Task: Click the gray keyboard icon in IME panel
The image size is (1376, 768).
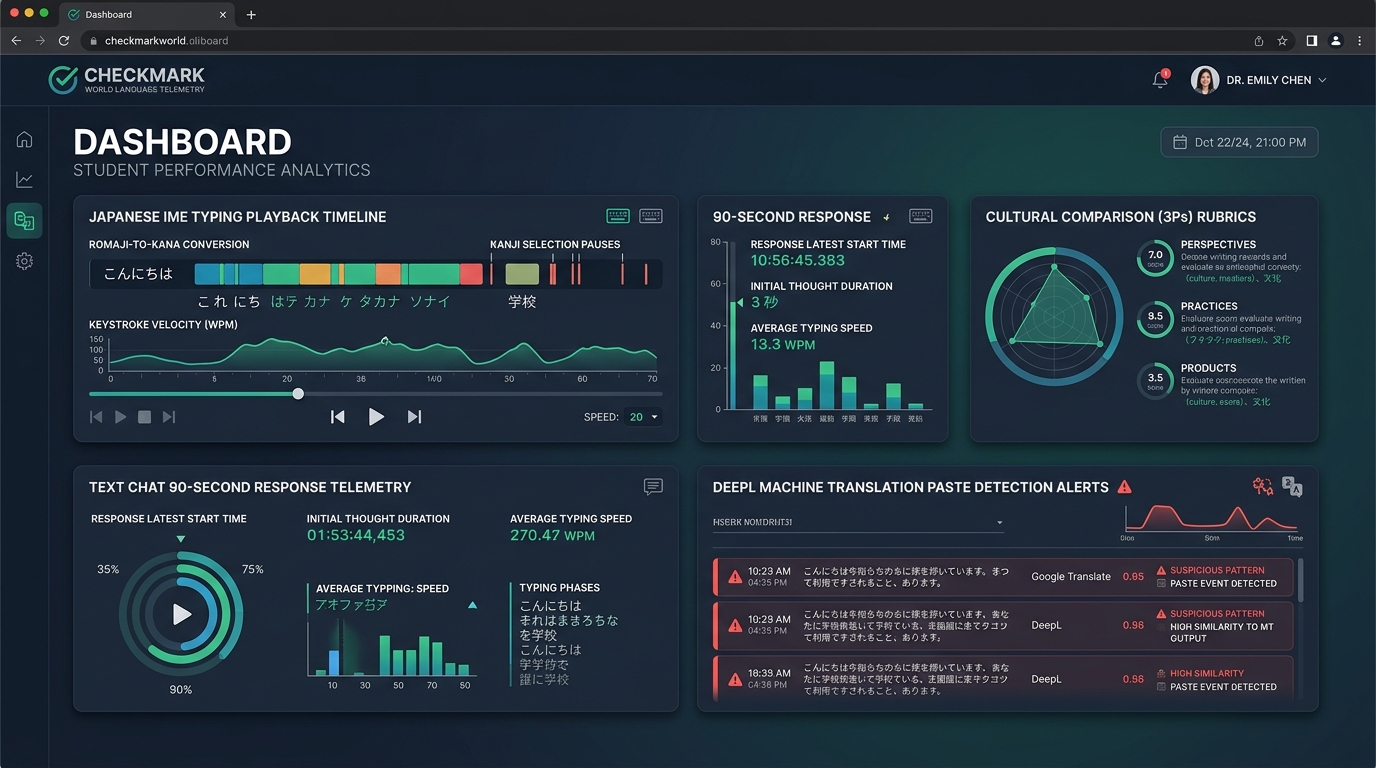Action: (651, 216)
